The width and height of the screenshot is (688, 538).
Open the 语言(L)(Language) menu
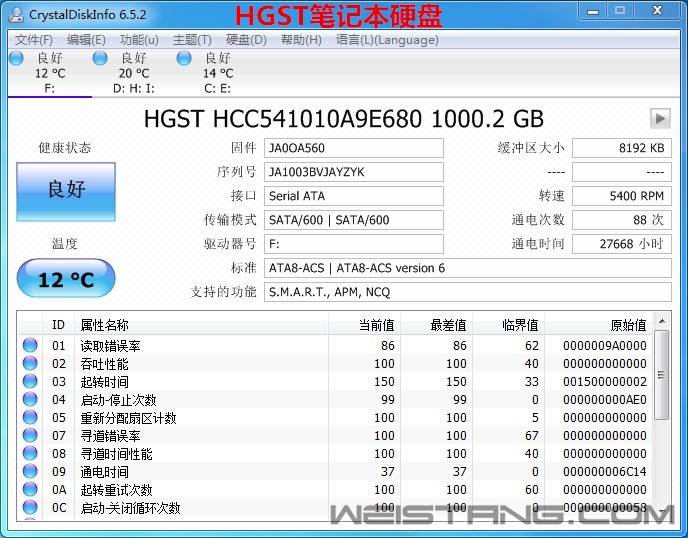[387, 40]
